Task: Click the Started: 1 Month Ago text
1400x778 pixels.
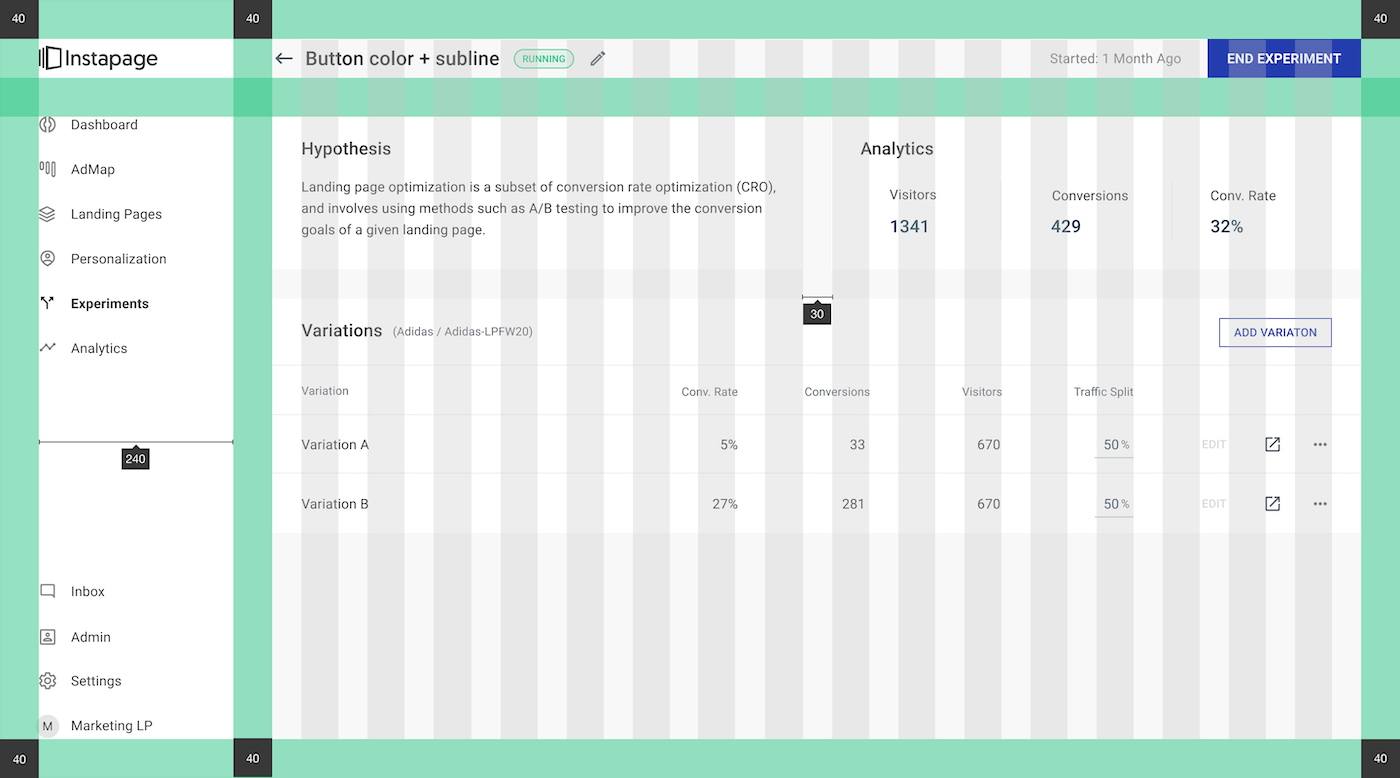Action: click(x=1115, y=58)
